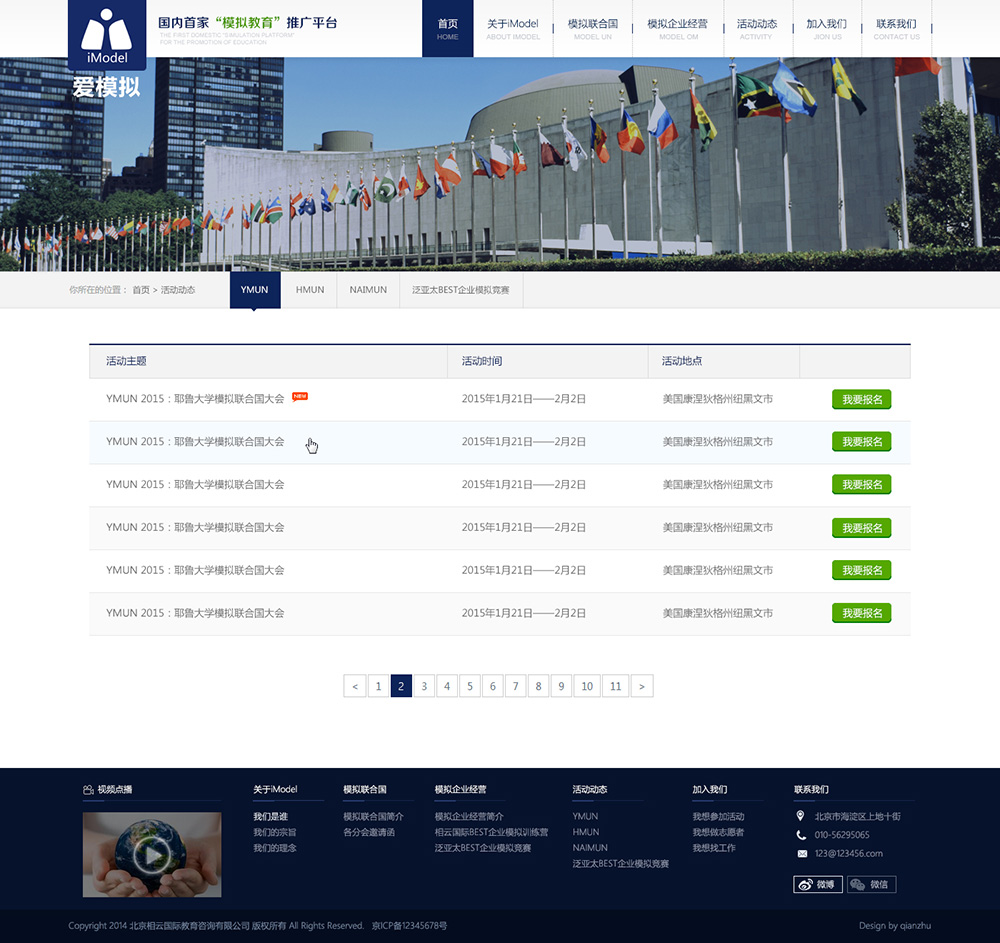Open the 泛亚太BEST企业模拟竞赛 tab
Viewport: 1000px width, 943px height.
[x=461, y=290]
